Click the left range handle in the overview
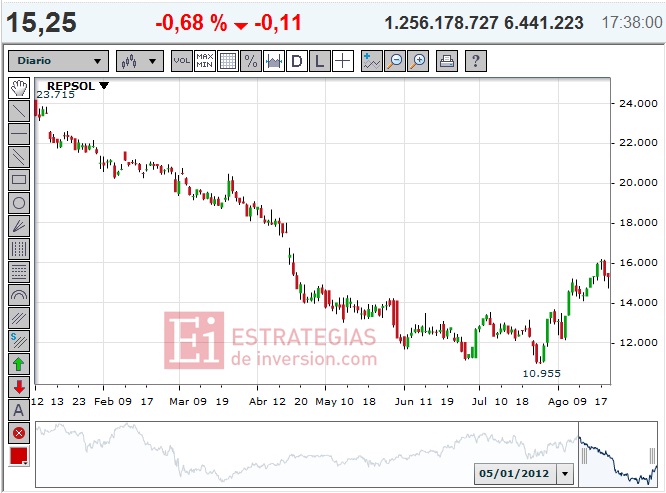 [584, 456]
